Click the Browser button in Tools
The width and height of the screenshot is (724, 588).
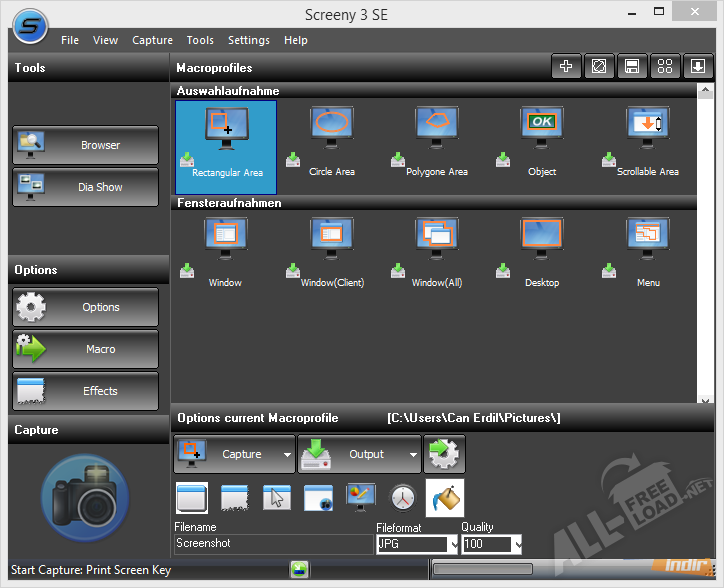coord(86,146)
